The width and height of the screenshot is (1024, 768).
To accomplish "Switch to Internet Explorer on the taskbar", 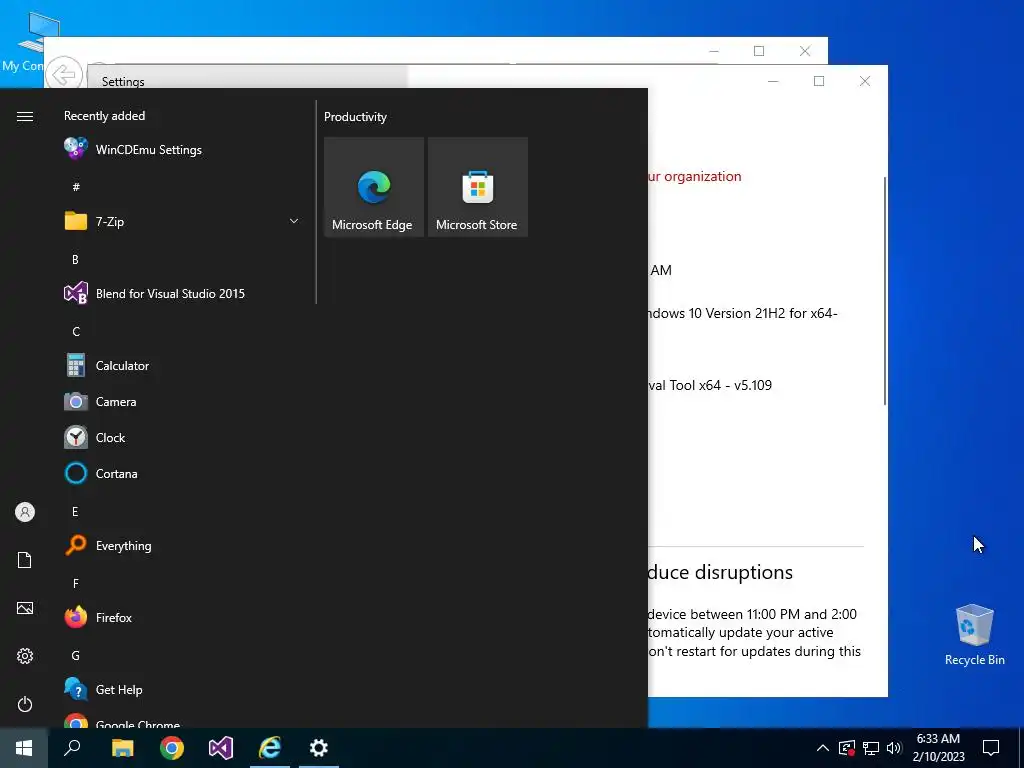I will coord(270,748).
